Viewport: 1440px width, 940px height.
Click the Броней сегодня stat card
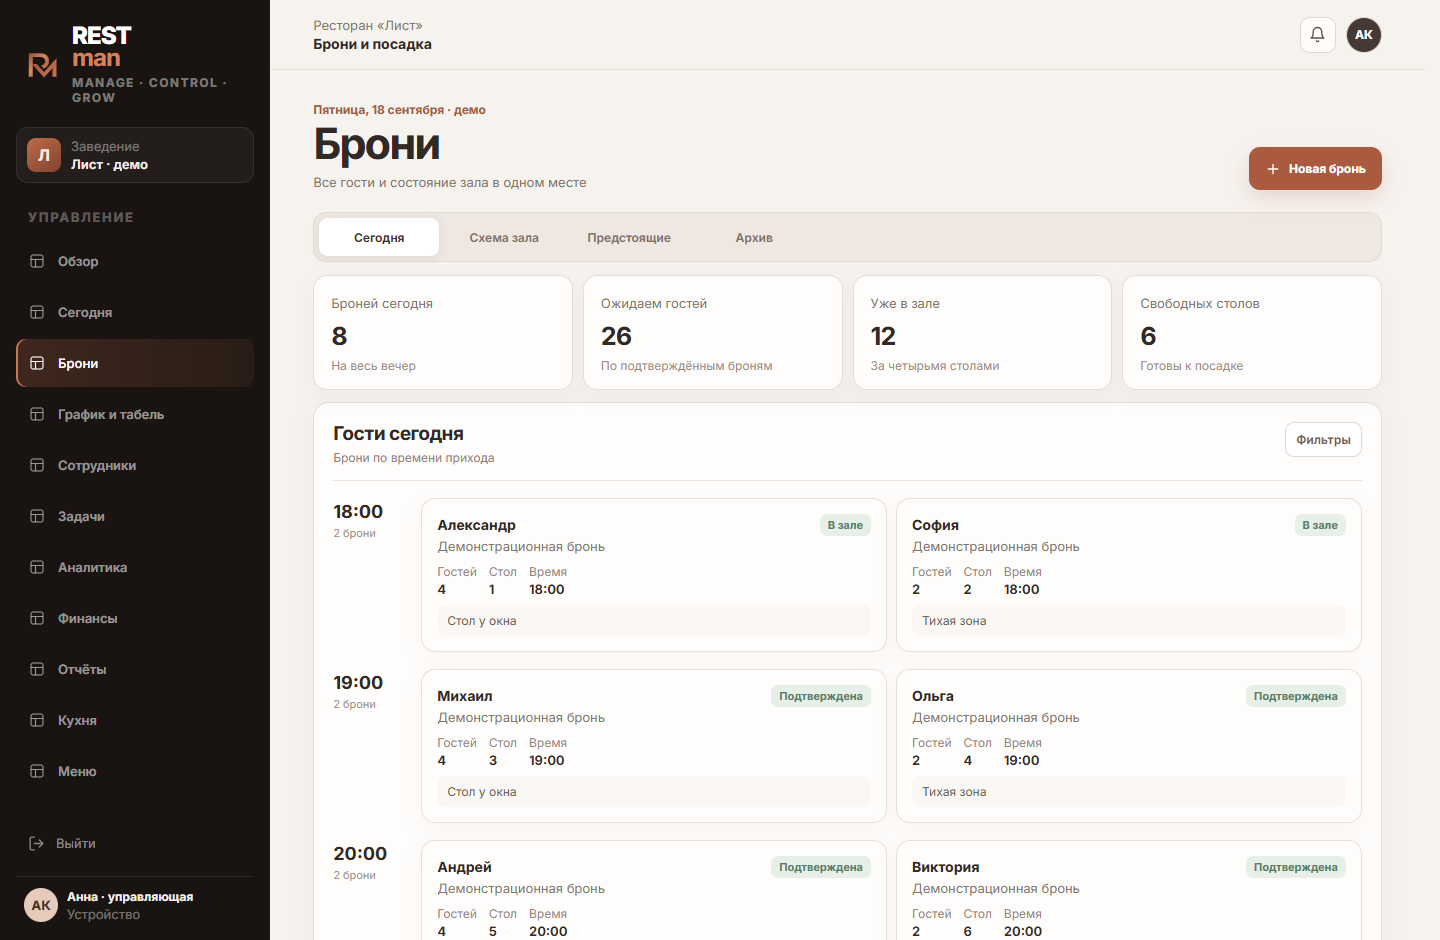click(443, 333)
